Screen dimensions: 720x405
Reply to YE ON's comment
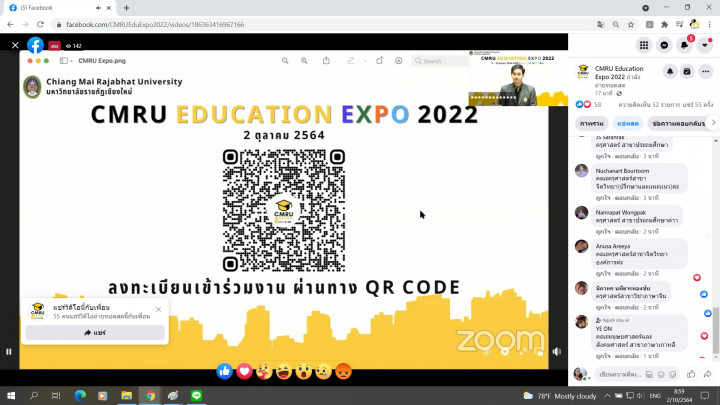[625, 356]
